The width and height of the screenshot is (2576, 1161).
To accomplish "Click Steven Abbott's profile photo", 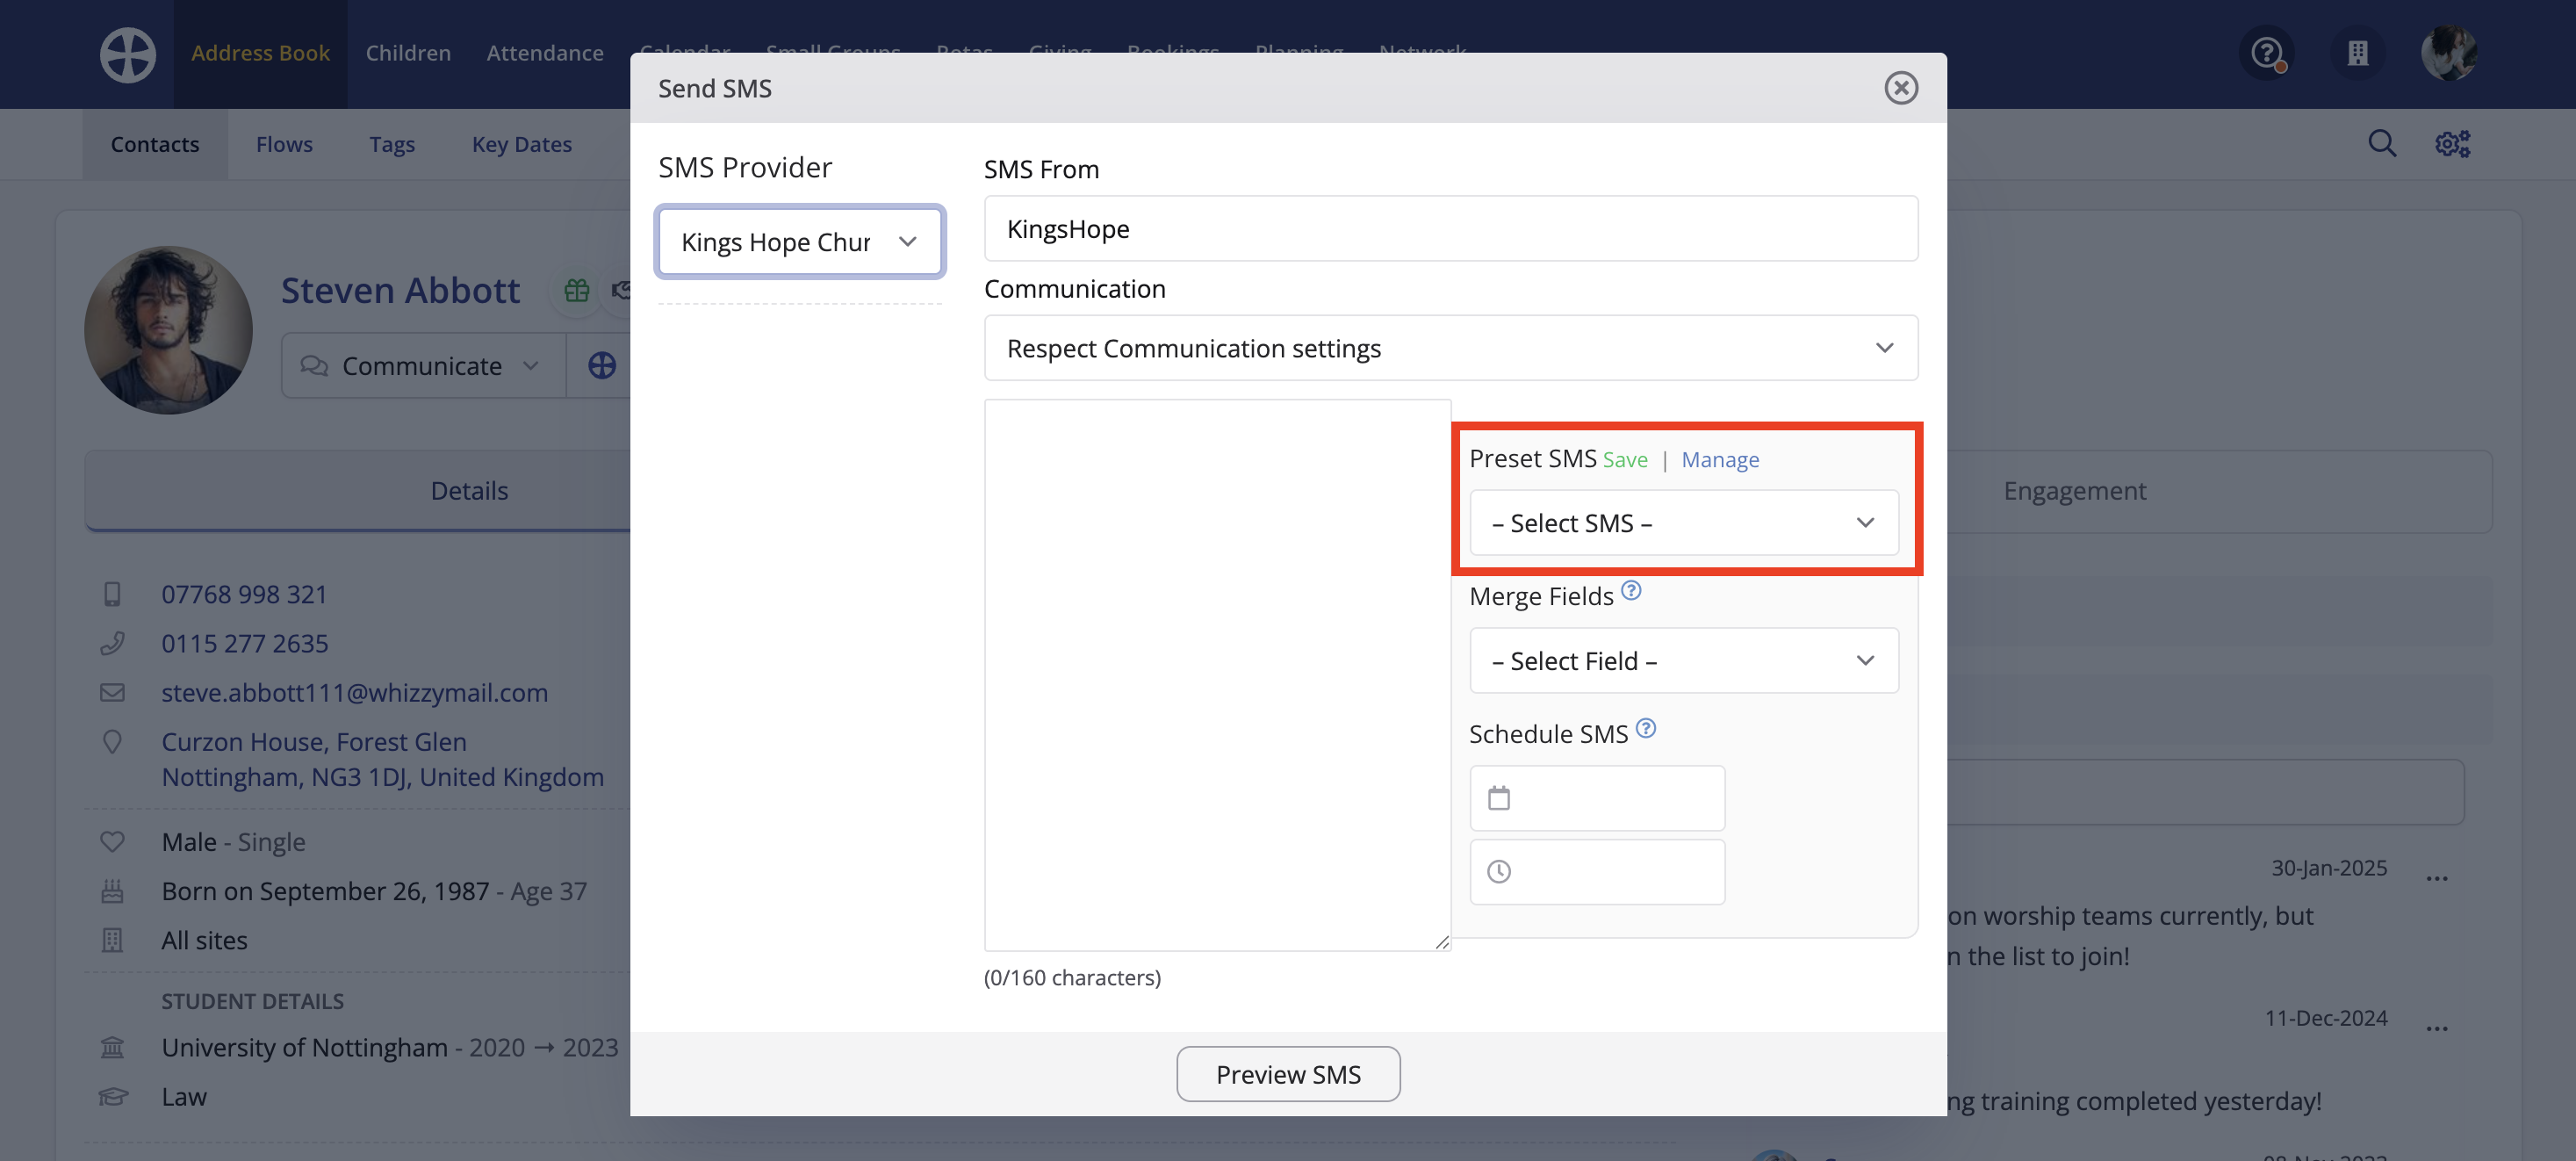I will pos(168,330).
